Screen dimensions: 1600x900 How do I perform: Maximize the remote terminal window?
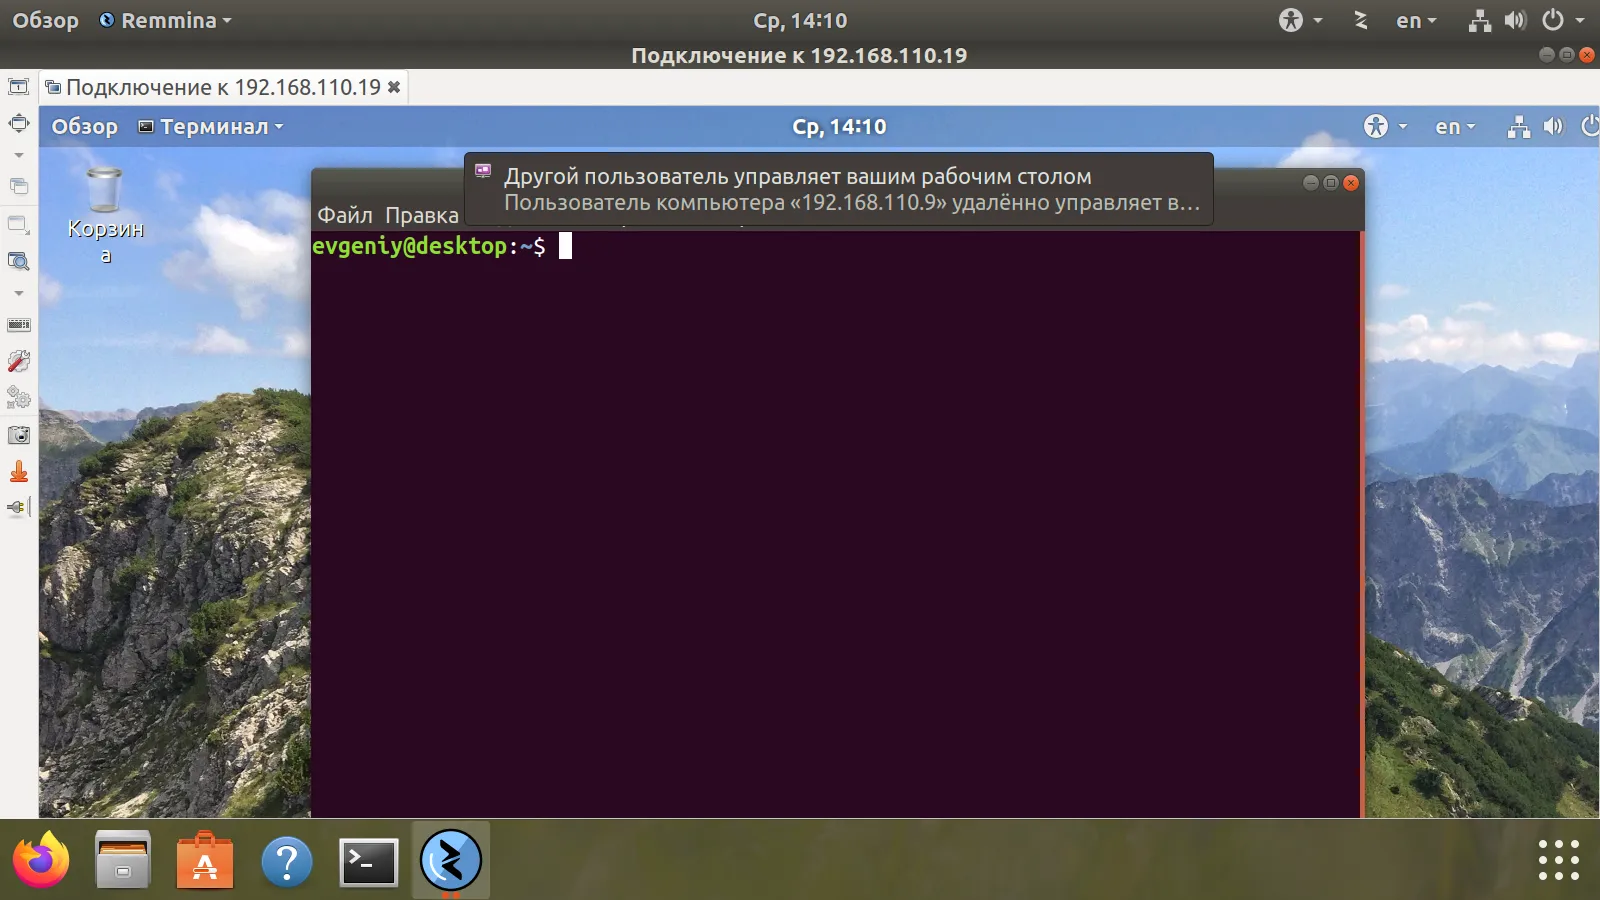[1331, 182]
